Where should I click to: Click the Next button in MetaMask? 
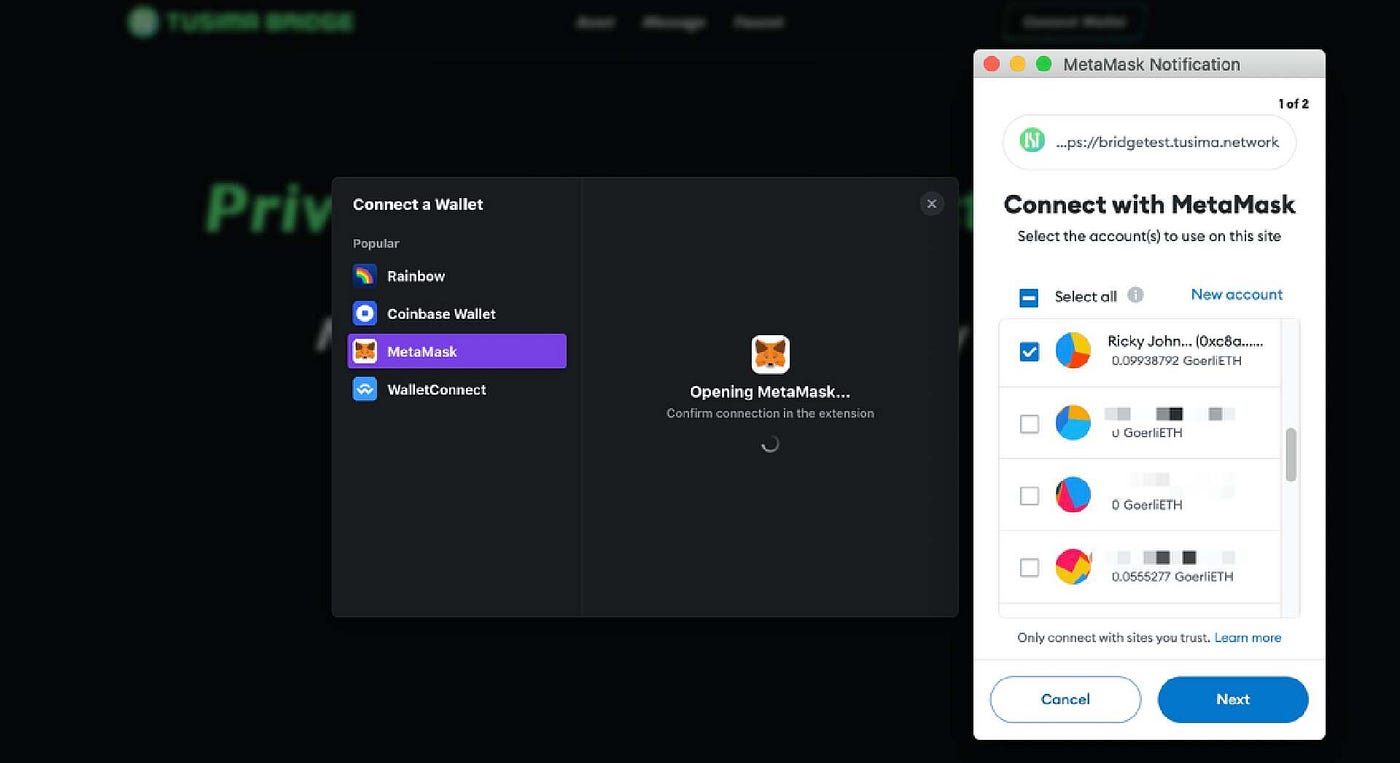[x=1233, y=699]
